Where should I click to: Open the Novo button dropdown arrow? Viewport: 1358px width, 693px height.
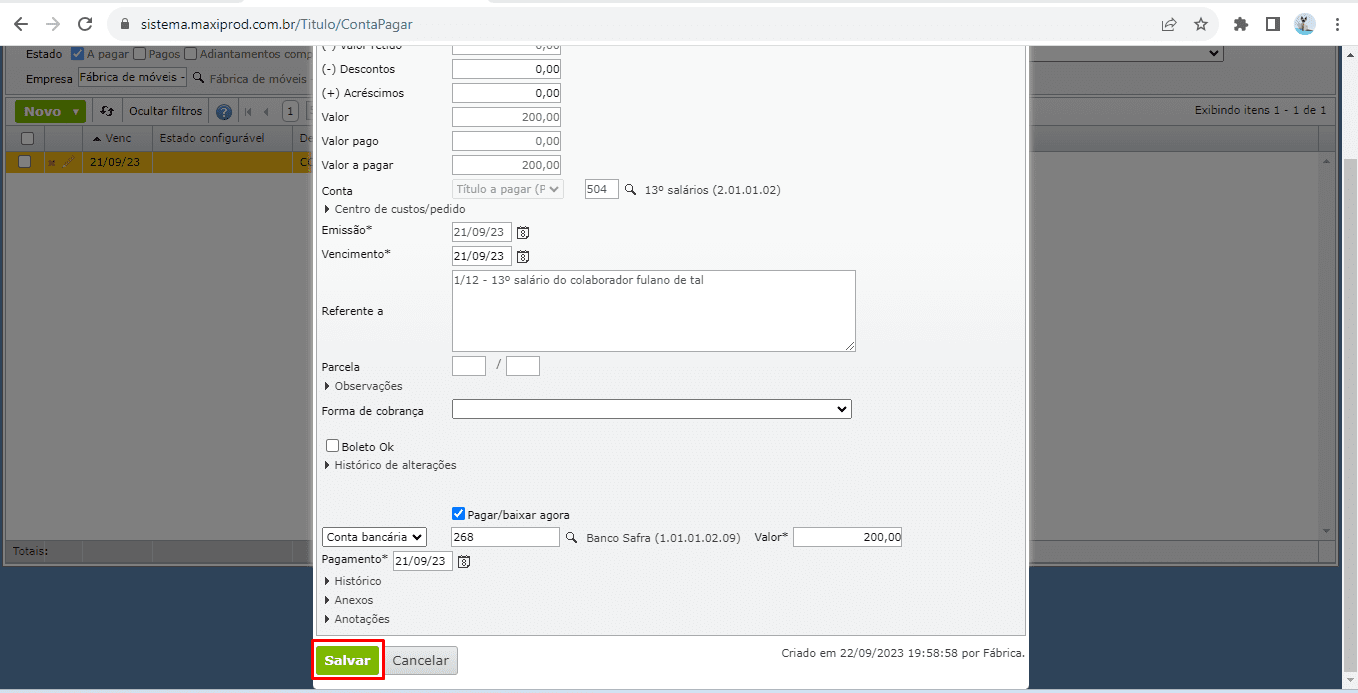pyautogui.click(x=76, y=112)
